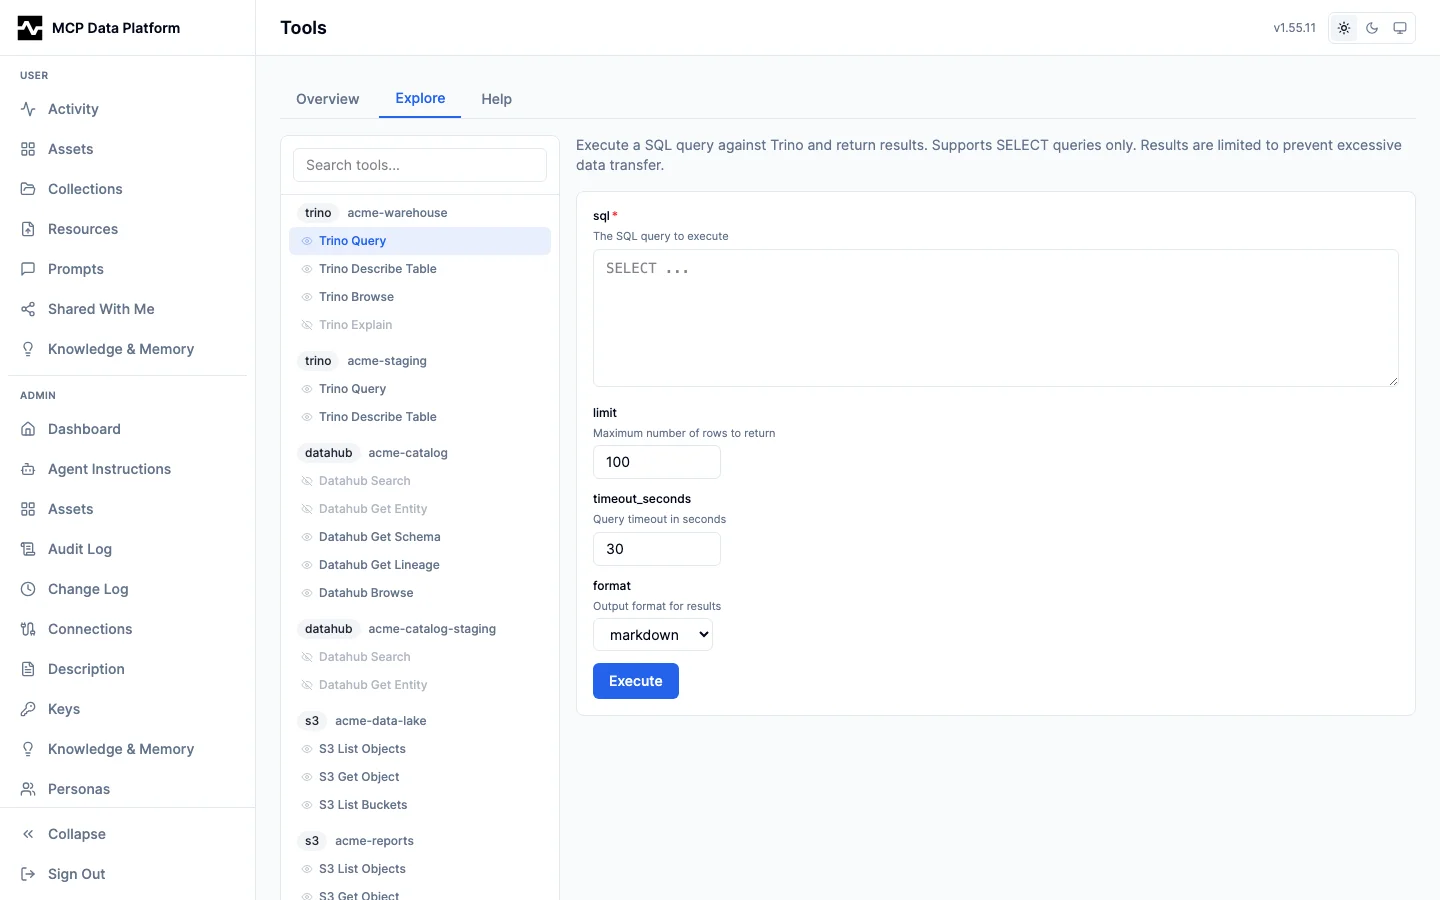The image size is (1440, 900).
Task: Click the Prompts speech bubble icon
Action: 28,269
